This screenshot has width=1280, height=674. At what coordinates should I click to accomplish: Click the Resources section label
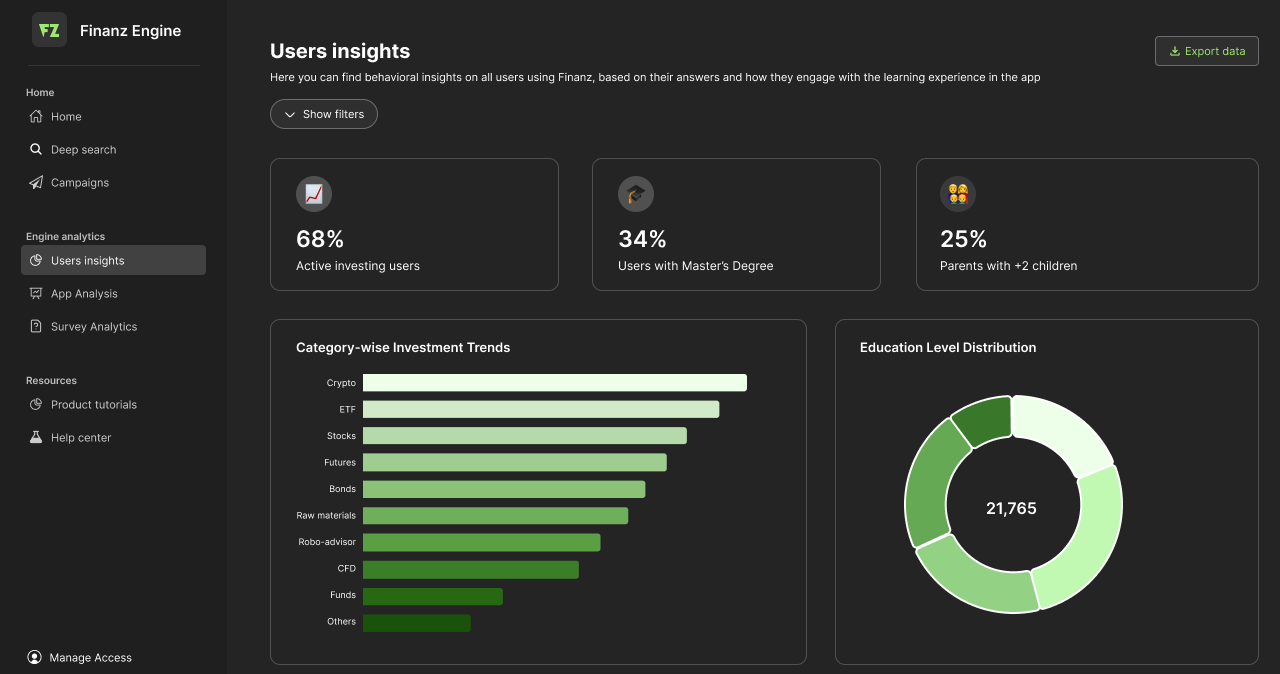(51, 381)
